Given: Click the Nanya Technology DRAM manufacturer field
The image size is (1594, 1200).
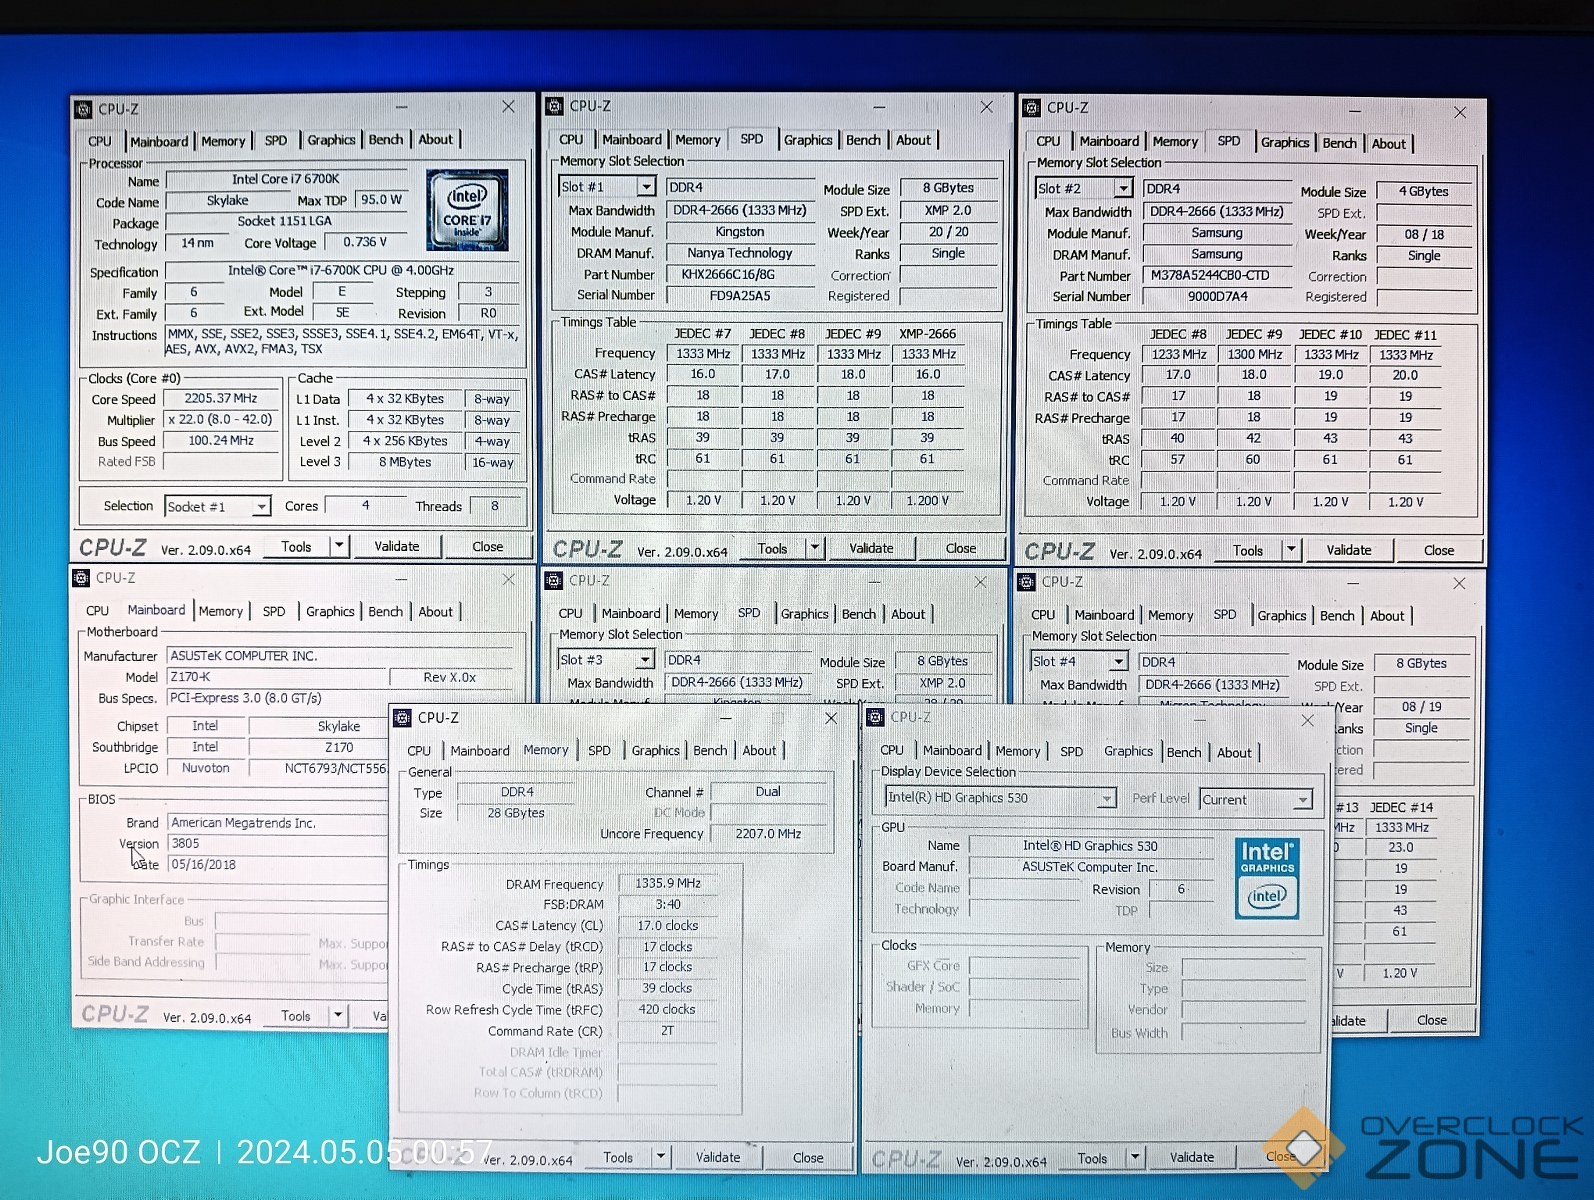Looking at the screenshot, I should pos(740,253).
